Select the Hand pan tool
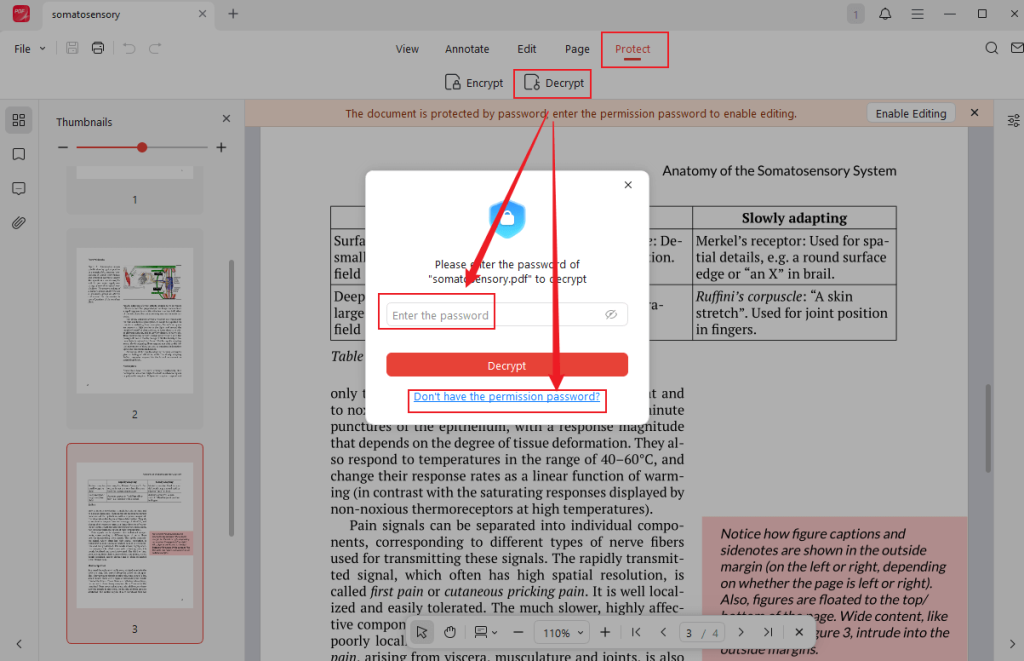The width and height of the screenshot is (1024, 661). pyautogui.click(x=450, y=632)
